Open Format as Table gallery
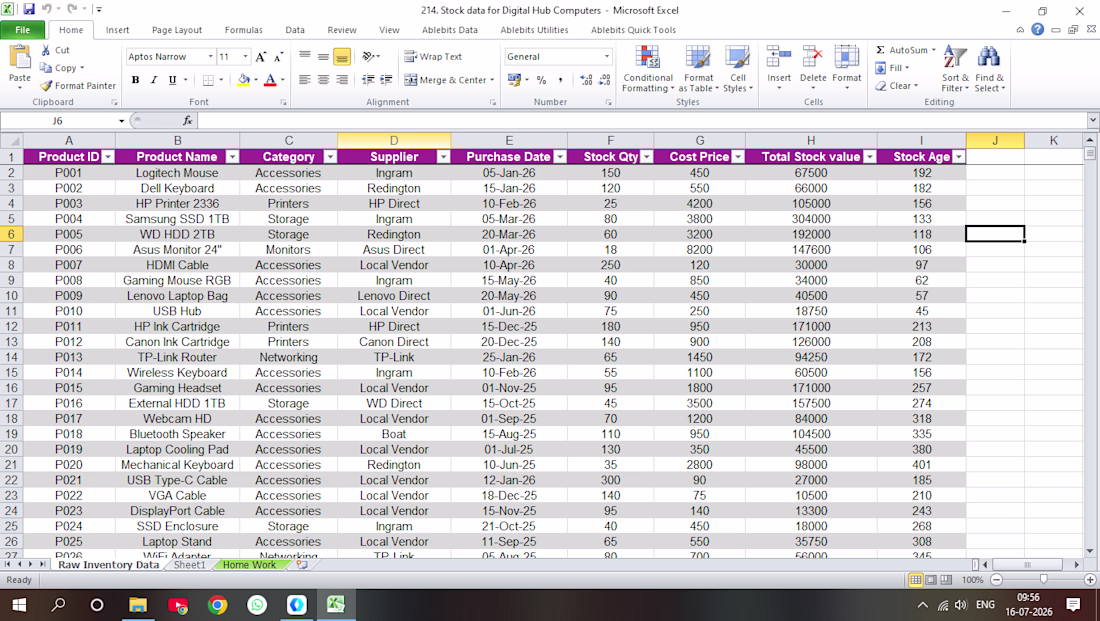Screen dimensions: 1100x621 pyautogui.click(x=698, y=69)
